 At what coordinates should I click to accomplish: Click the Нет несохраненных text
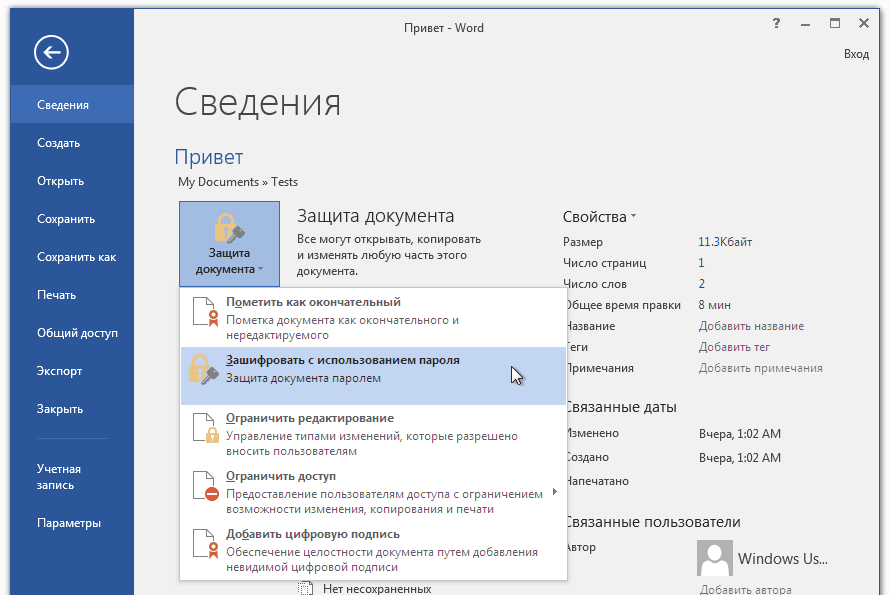pyautogui.click(x=377, y=589)
